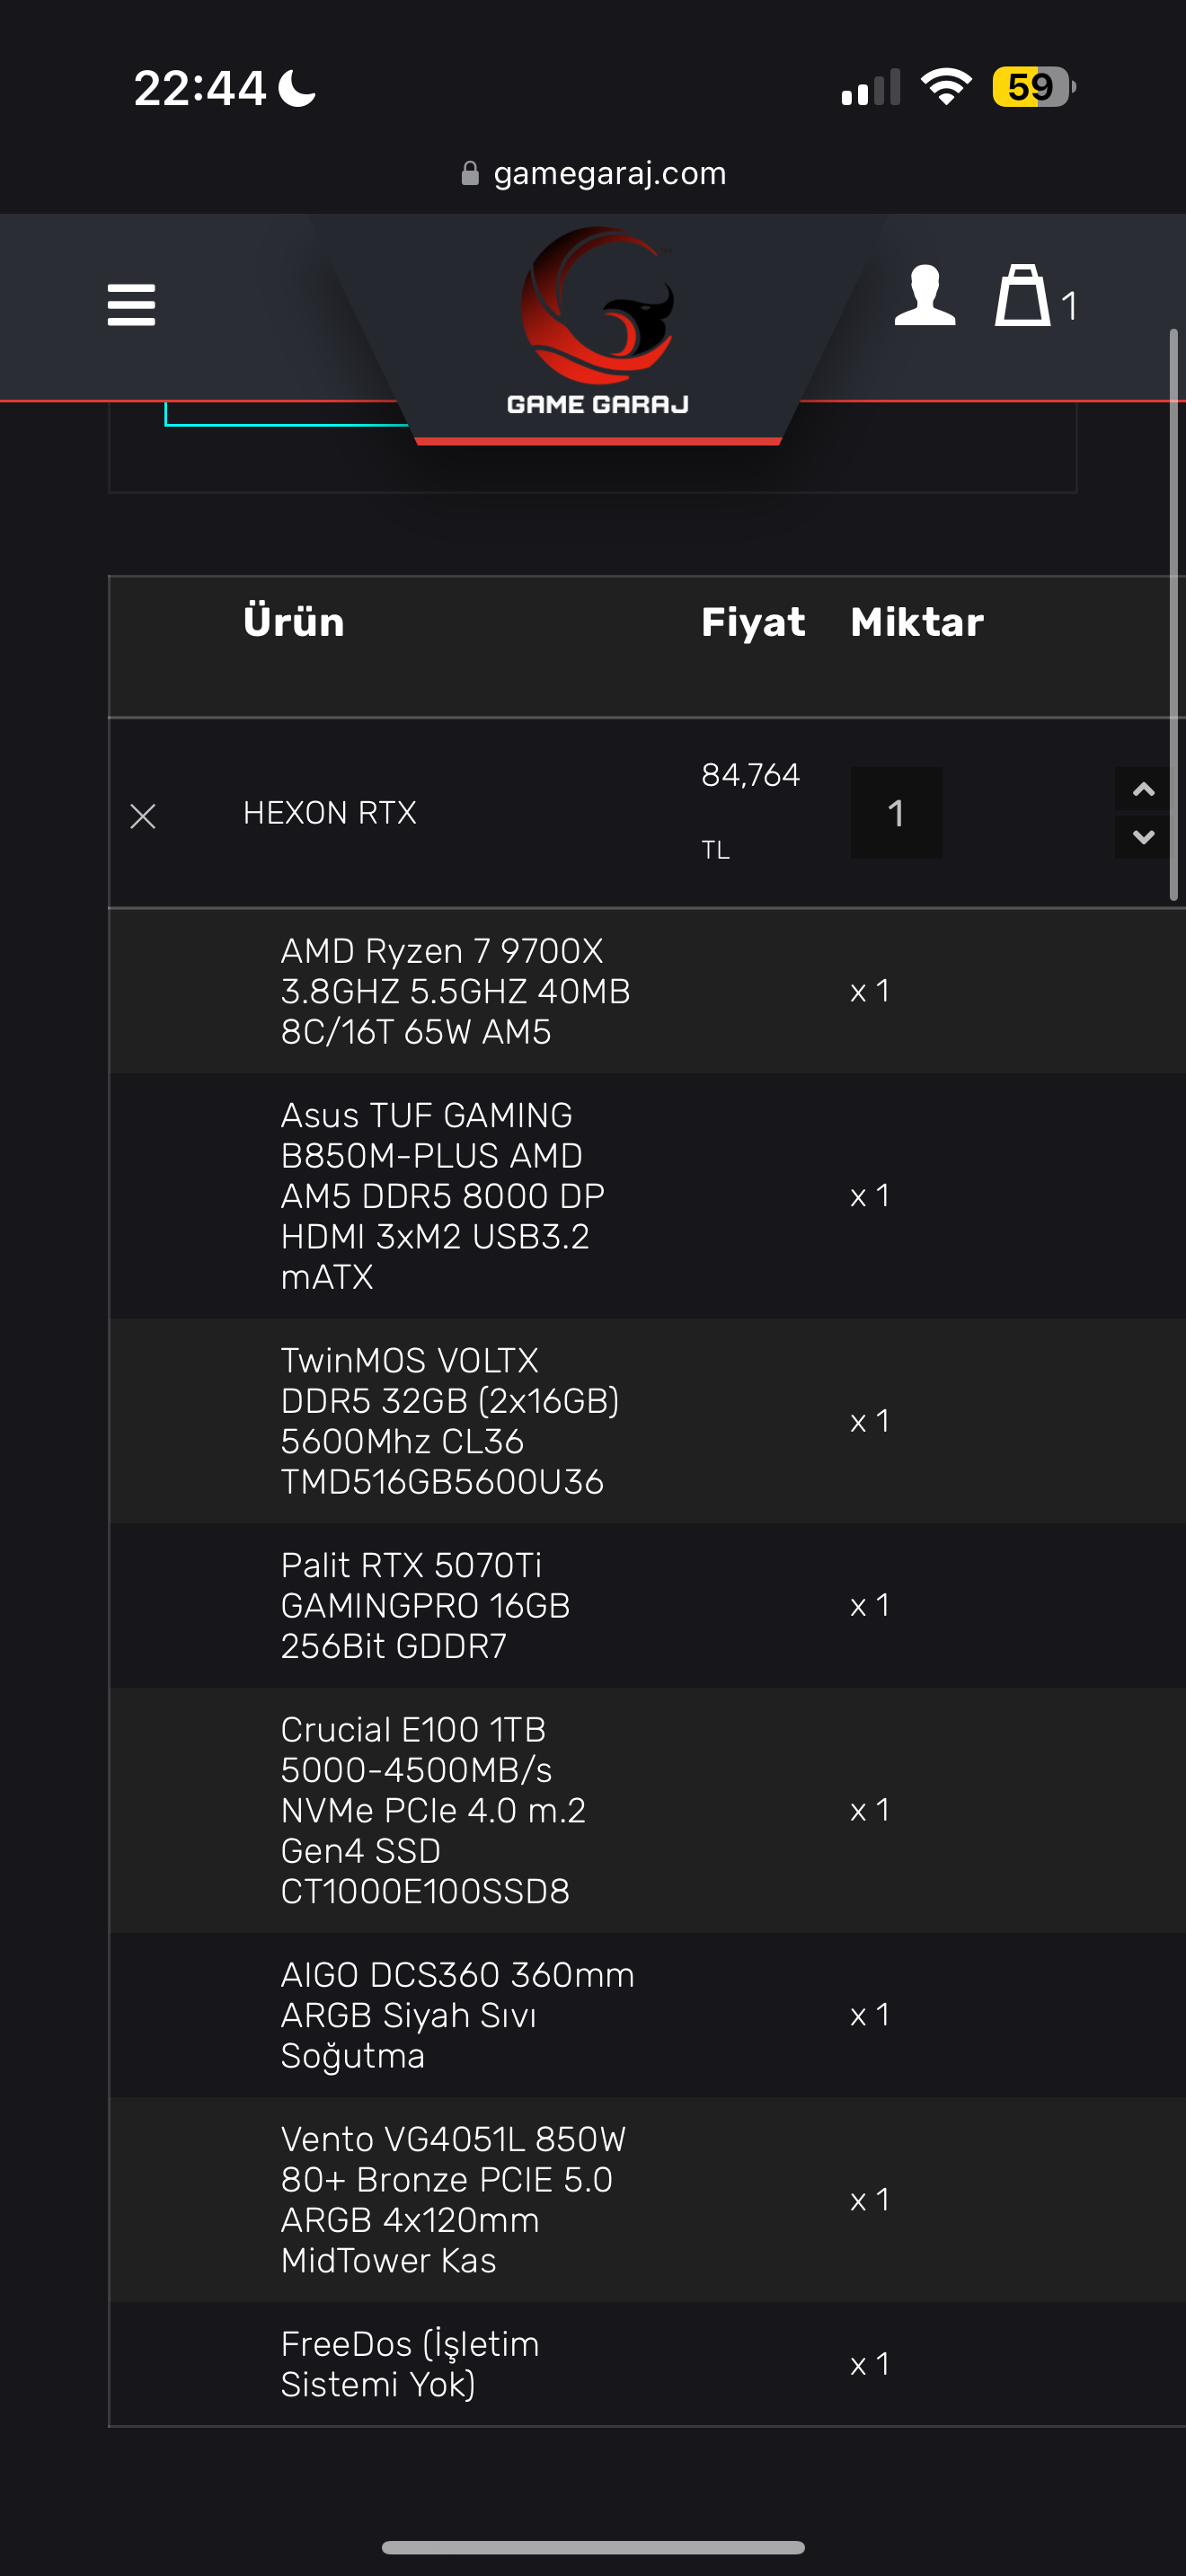Open the user account profile icon
This screenshot has height=2576, width=1186.
[925, 295]
